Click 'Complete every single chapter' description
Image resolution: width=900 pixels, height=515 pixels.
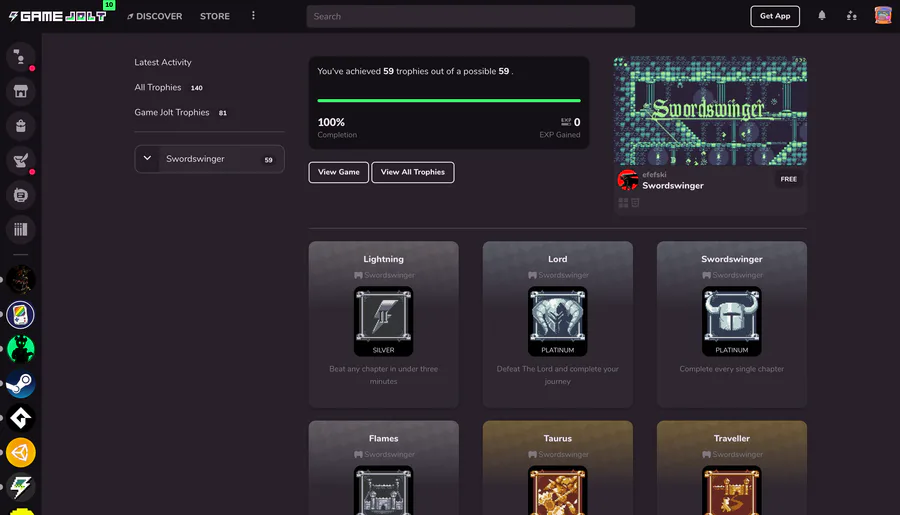tap(732, 369)
